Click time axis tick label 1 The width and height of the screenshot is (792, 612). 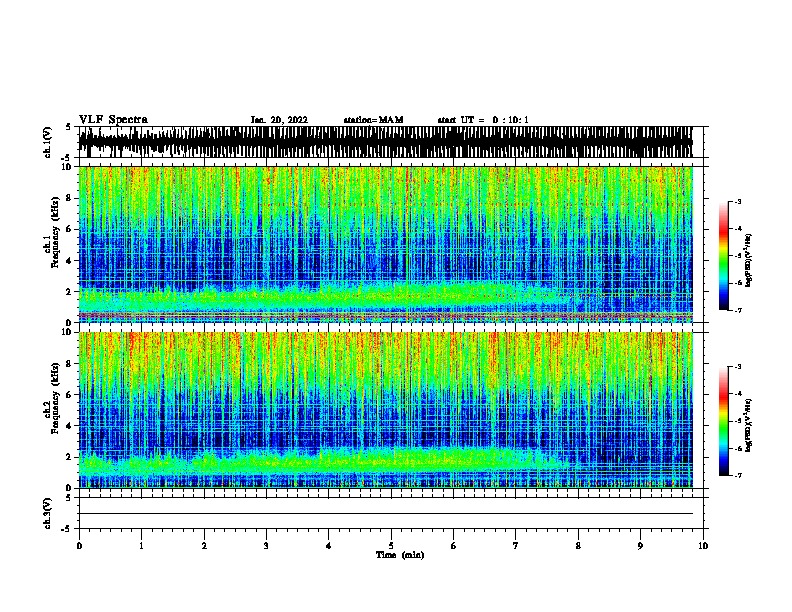click(x=141, y=546)
